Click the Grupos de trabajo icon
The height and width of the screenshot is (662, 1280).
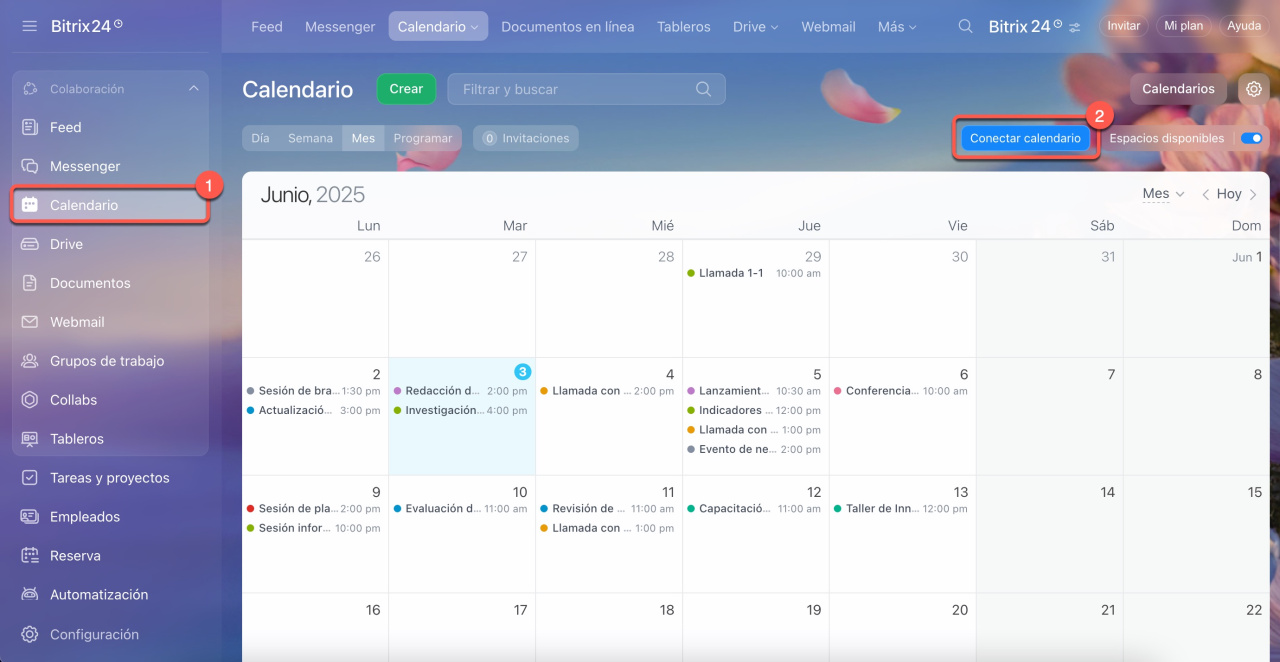tap(30, 361)
